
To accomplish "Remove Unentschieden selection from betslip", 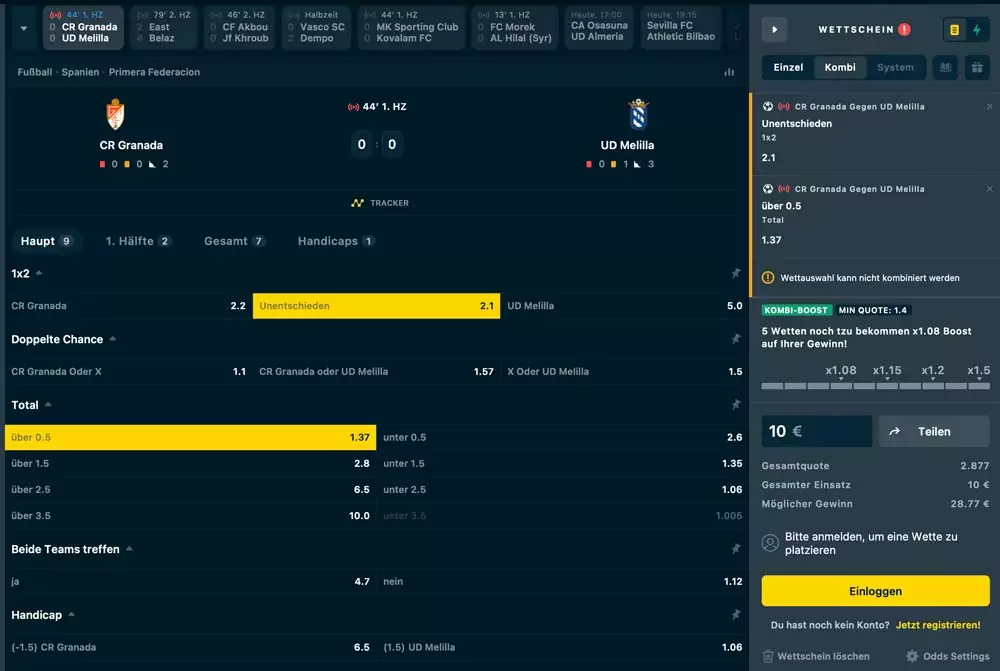I will click(x=989, y=107).
